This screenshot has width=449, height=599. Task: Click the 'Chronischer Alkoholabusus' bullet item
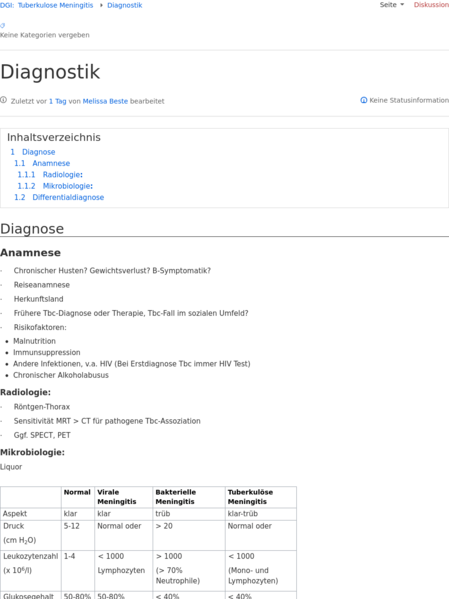(x=61, y=376)
